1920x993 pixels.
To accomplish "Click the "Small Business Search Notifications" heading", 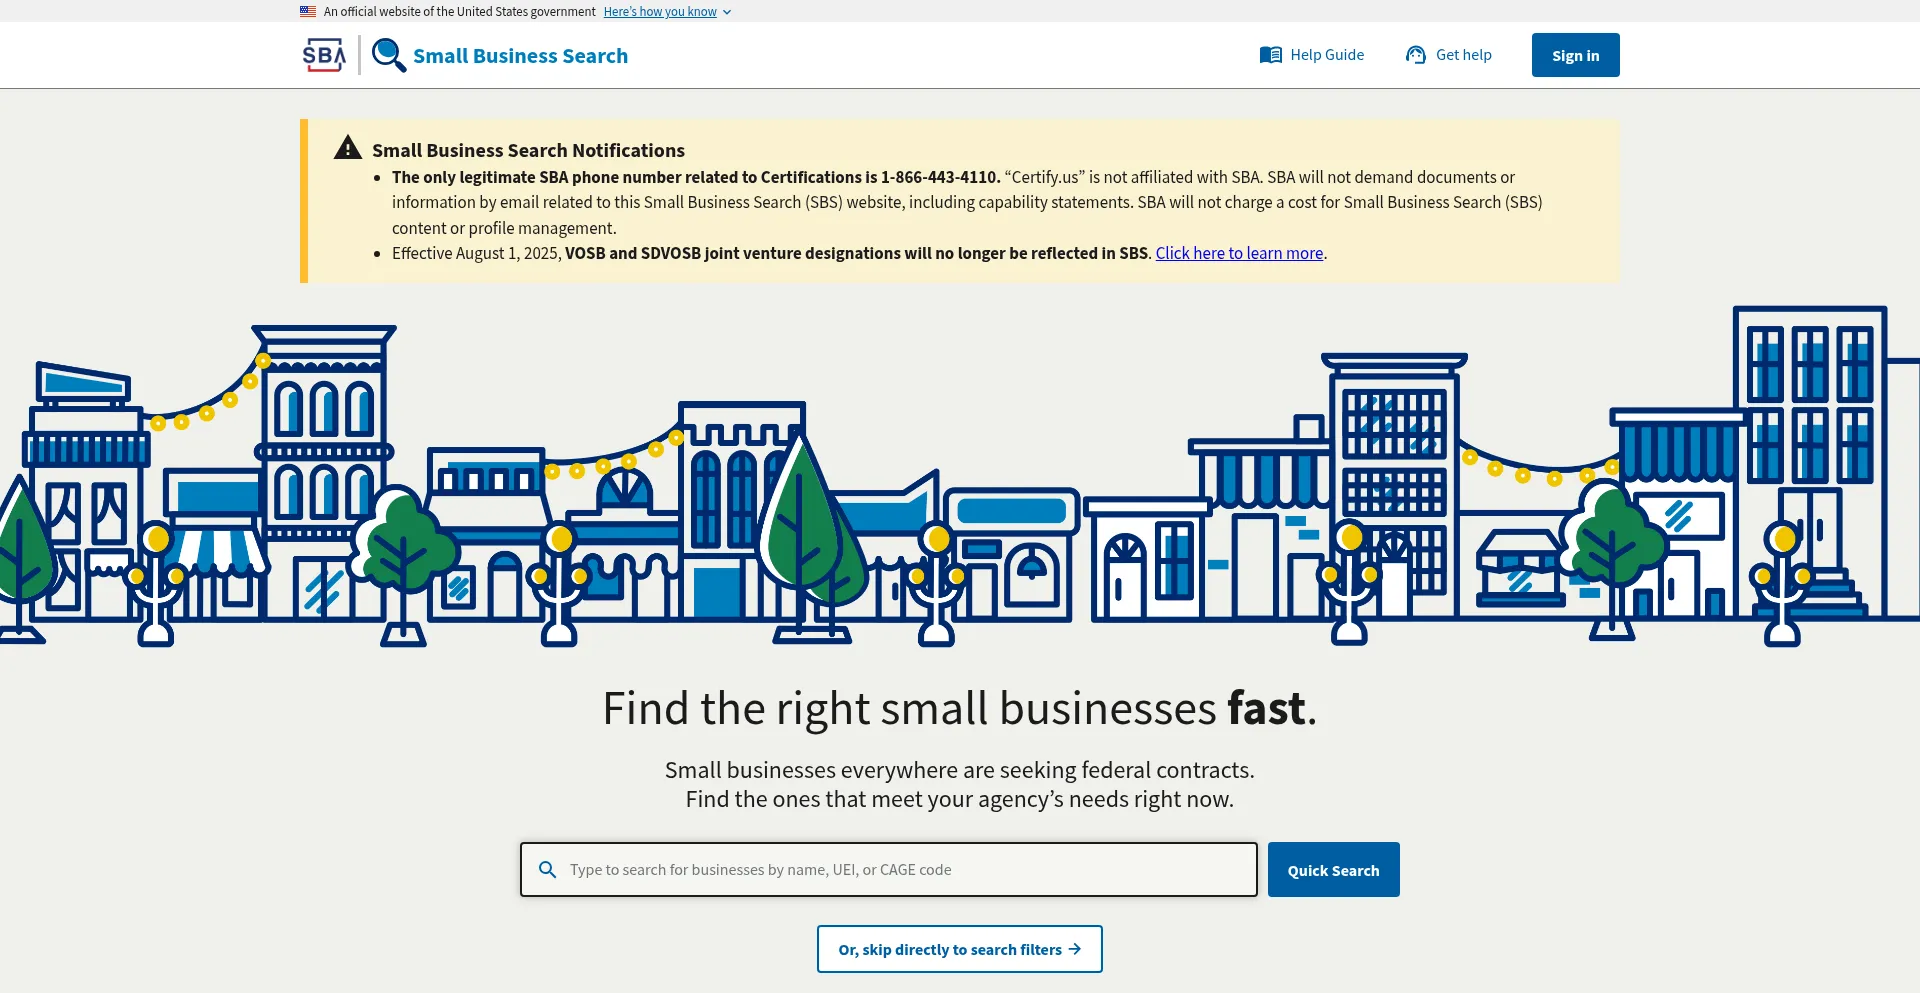I will [x=528, y=150].
